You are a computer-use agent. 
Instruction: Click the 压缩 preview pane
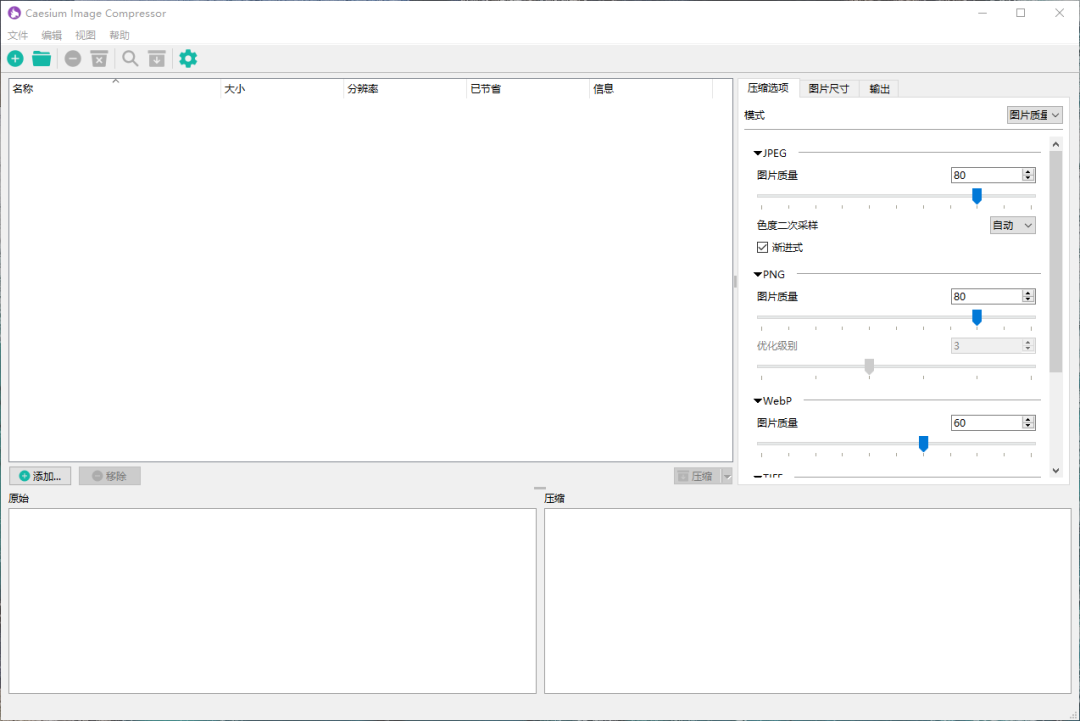[x=808, y=601]
